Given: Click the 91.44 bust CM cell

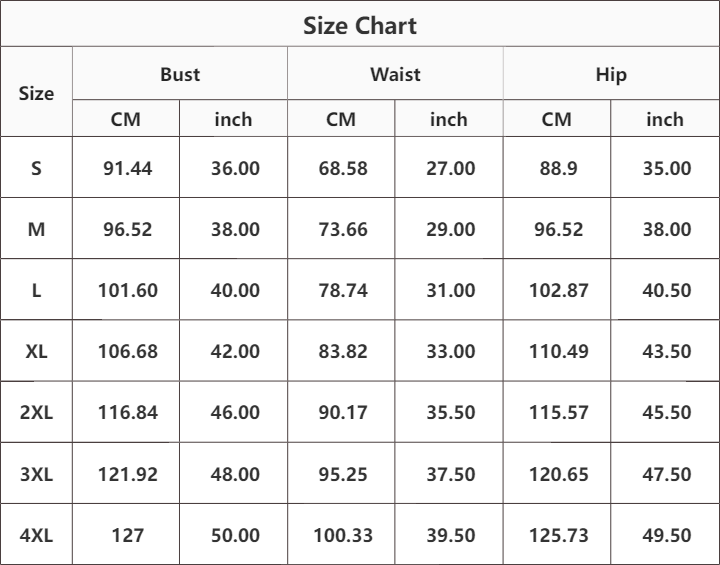Looking at the screenshot, I should [x=127, y=168].
